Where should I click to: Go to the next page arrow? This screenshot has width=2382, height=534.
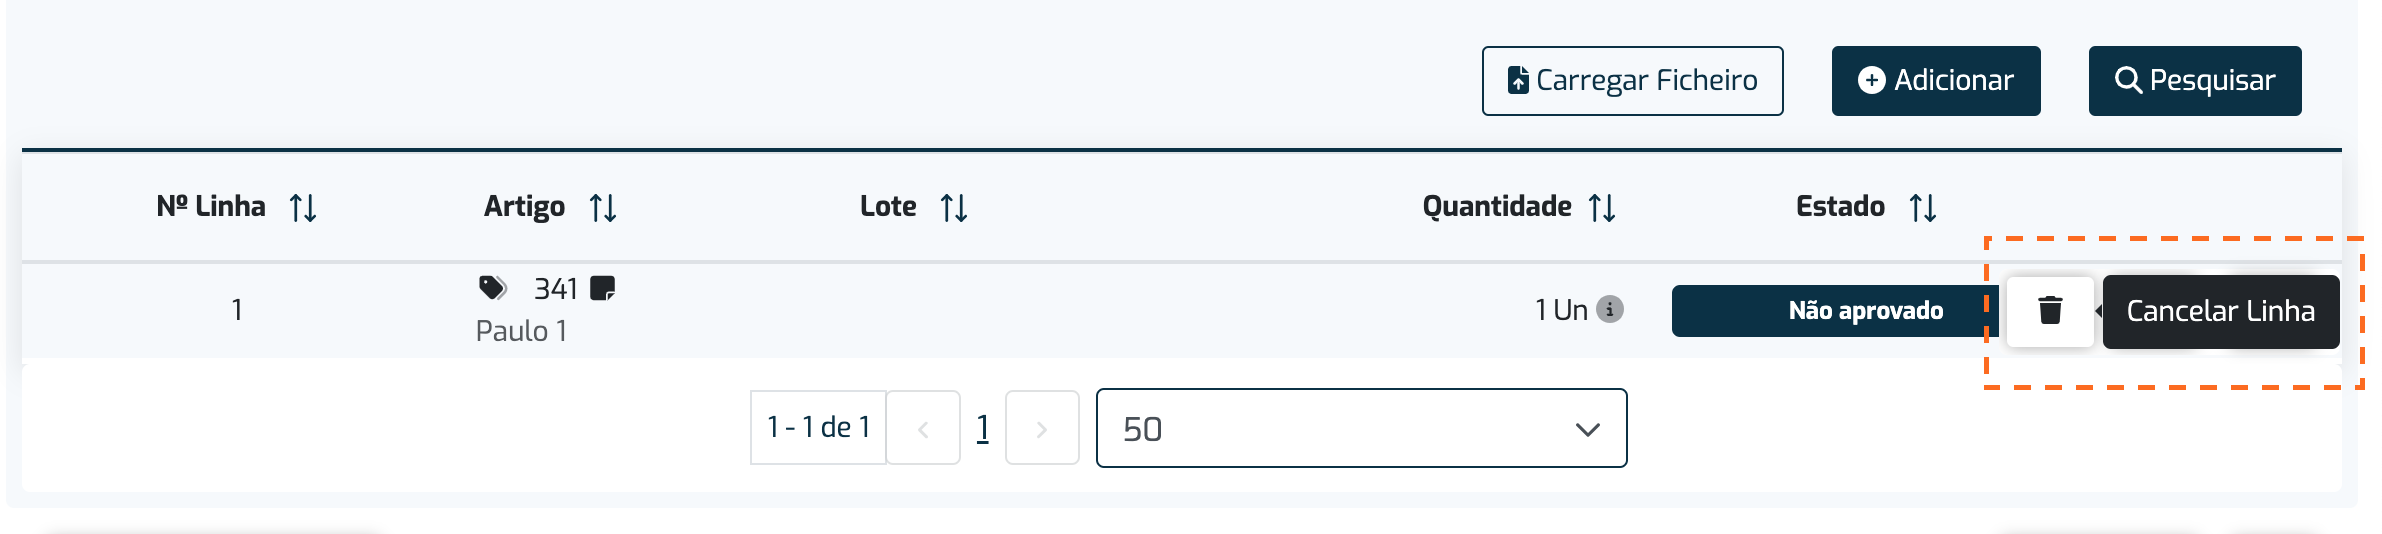point(1042,428)
